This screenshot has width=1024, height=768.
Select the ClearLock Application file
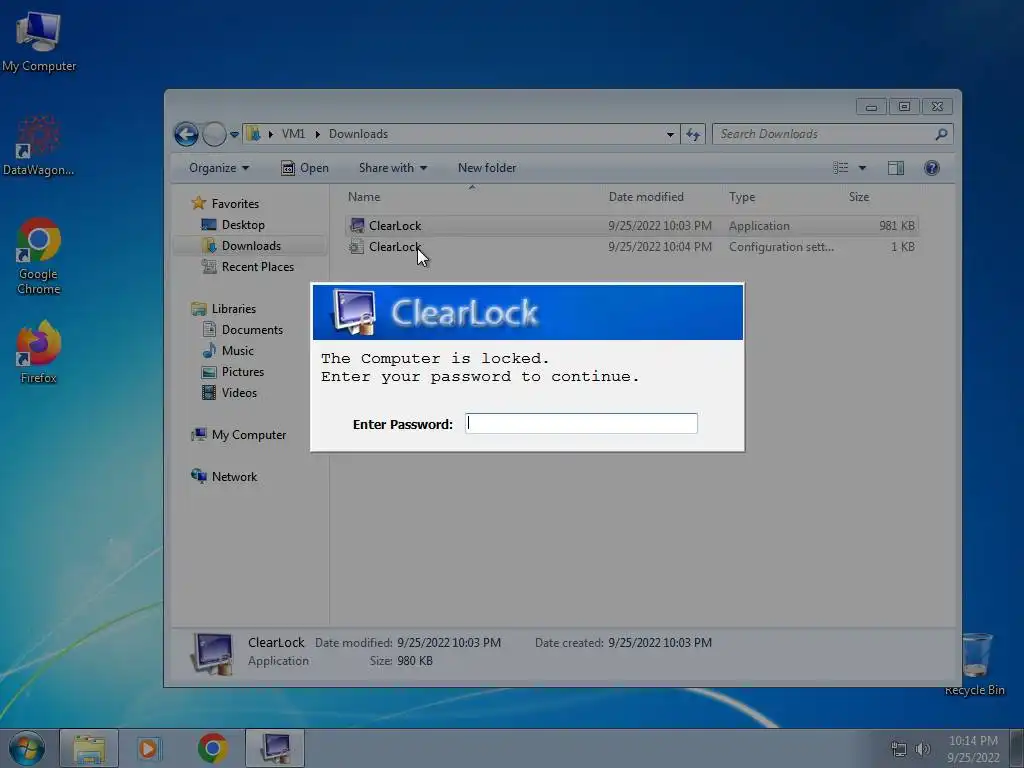pos(632,226)
